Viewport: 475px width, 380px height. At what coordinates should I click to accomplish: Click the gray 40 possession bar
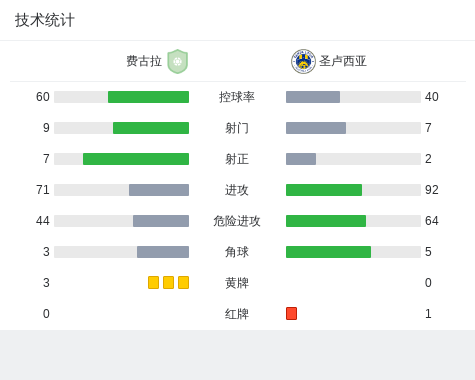[313, 97]
